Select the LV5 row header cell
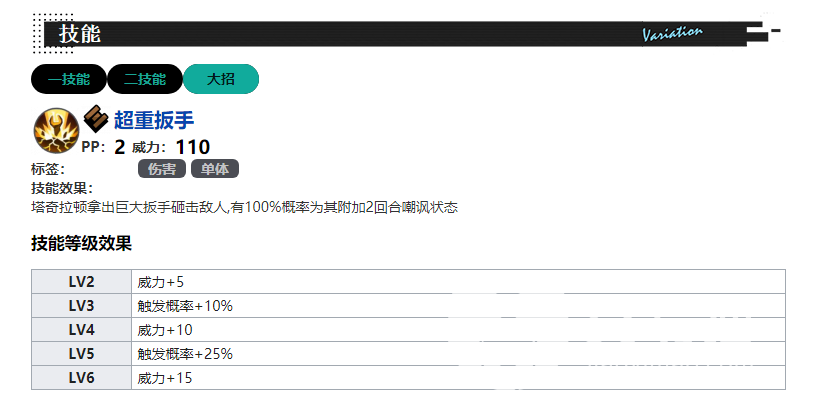 (x=81, y=354)
